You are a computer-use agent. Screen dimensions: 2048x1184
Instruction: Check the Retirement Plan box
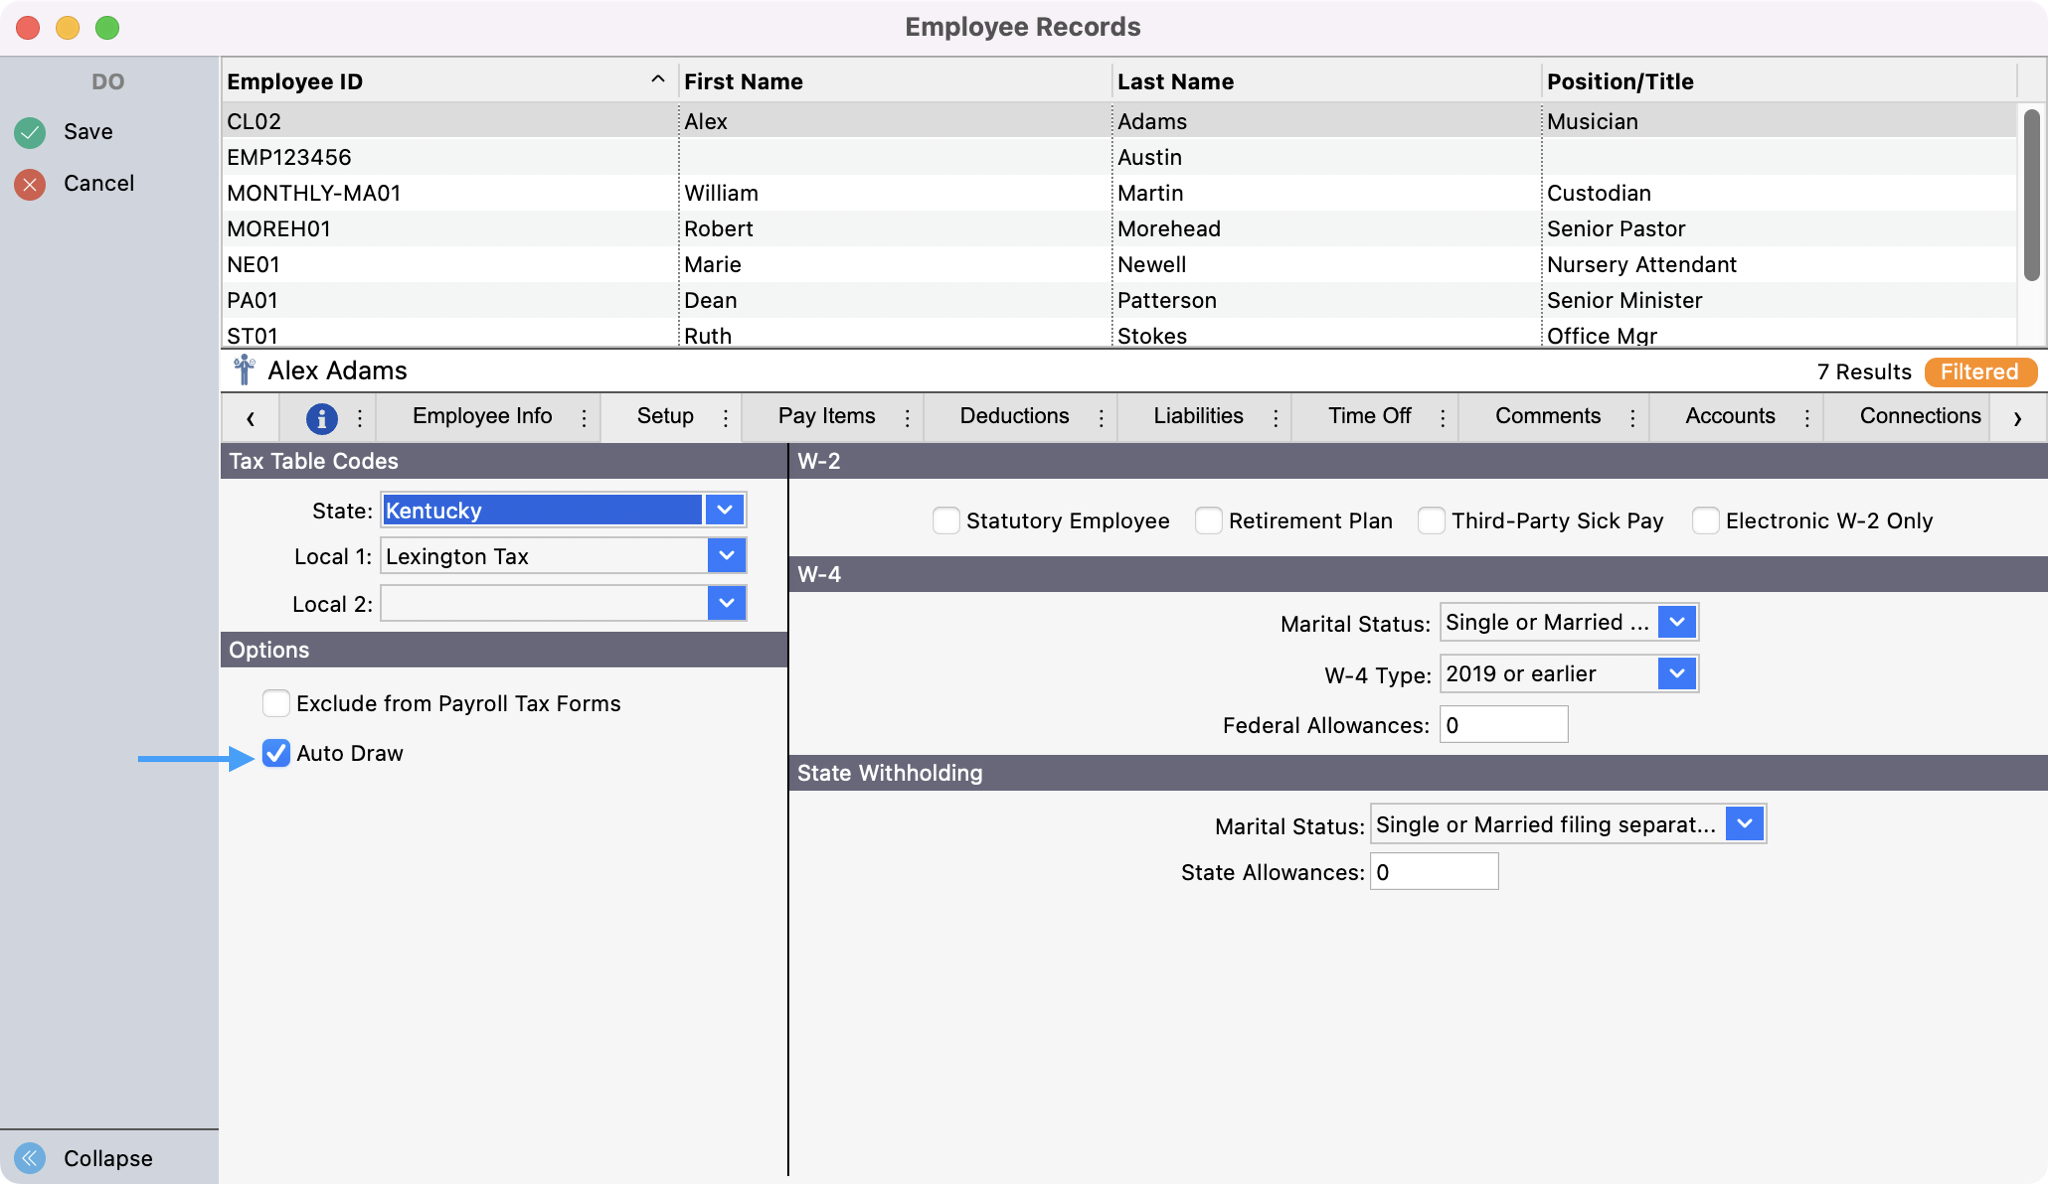coord(1208,521)
